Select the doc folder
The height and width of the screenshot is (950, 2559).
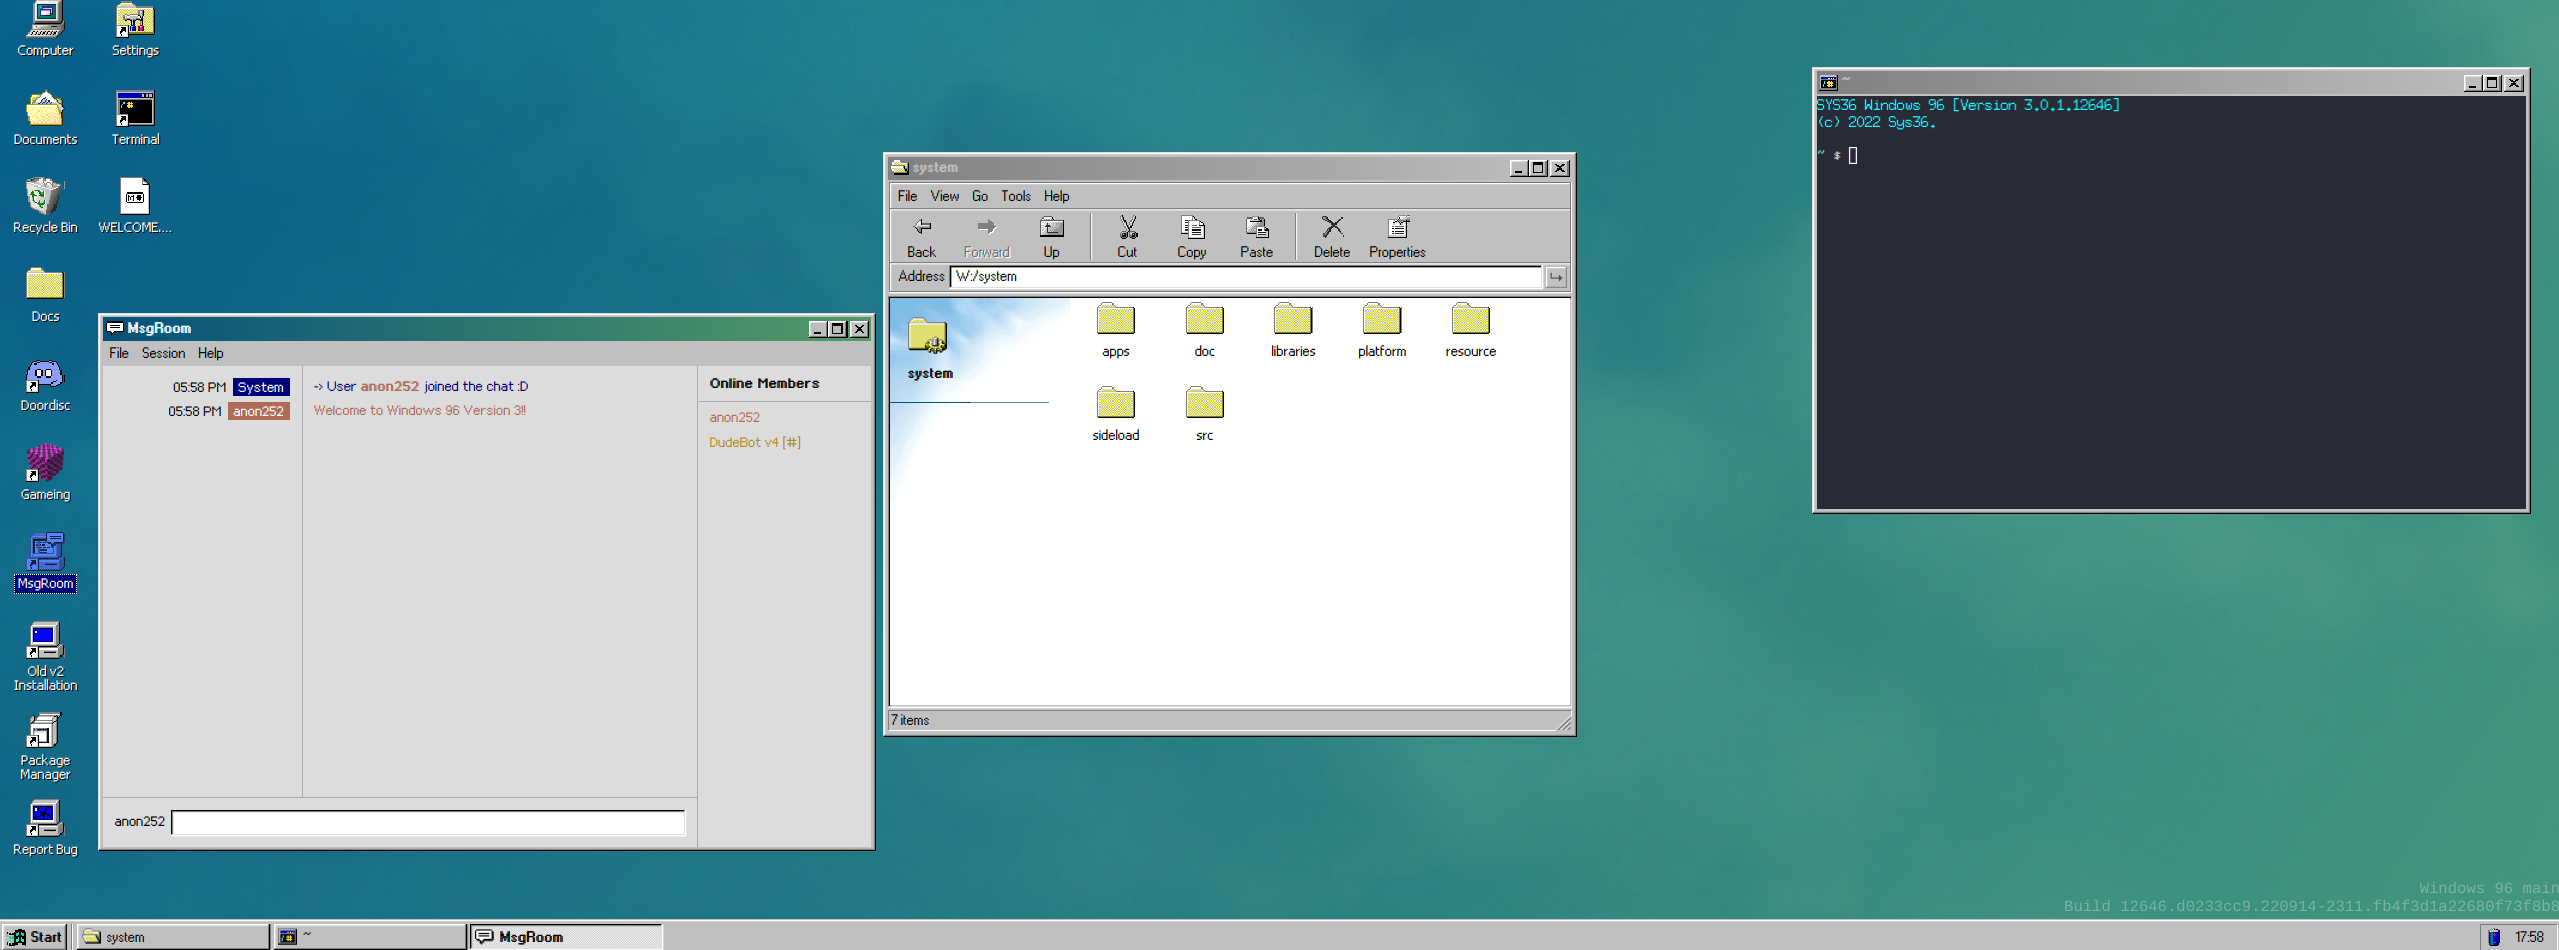(x=1204, y=330)
